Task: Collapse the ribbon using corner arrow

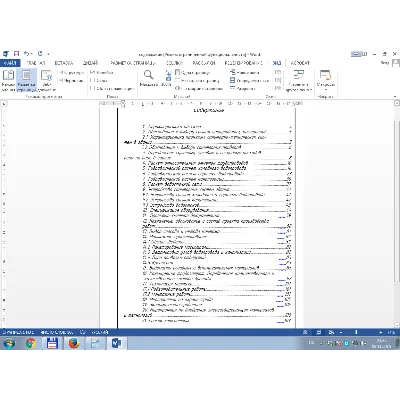Action: pyautogui.click(x=395, y=96)
